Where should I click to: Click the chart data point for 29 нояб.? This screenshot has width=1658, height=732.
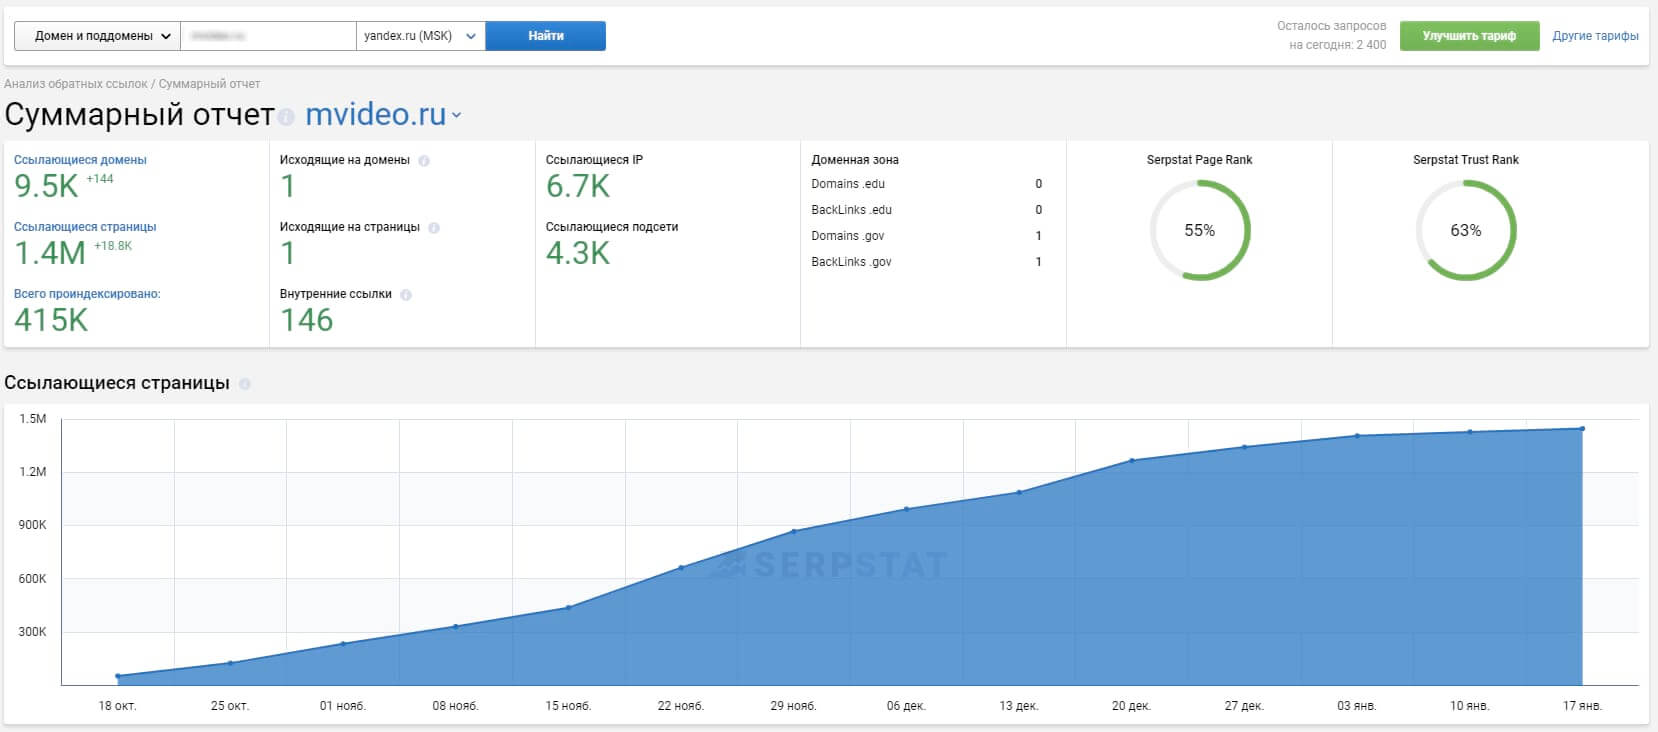click(794, 531)
